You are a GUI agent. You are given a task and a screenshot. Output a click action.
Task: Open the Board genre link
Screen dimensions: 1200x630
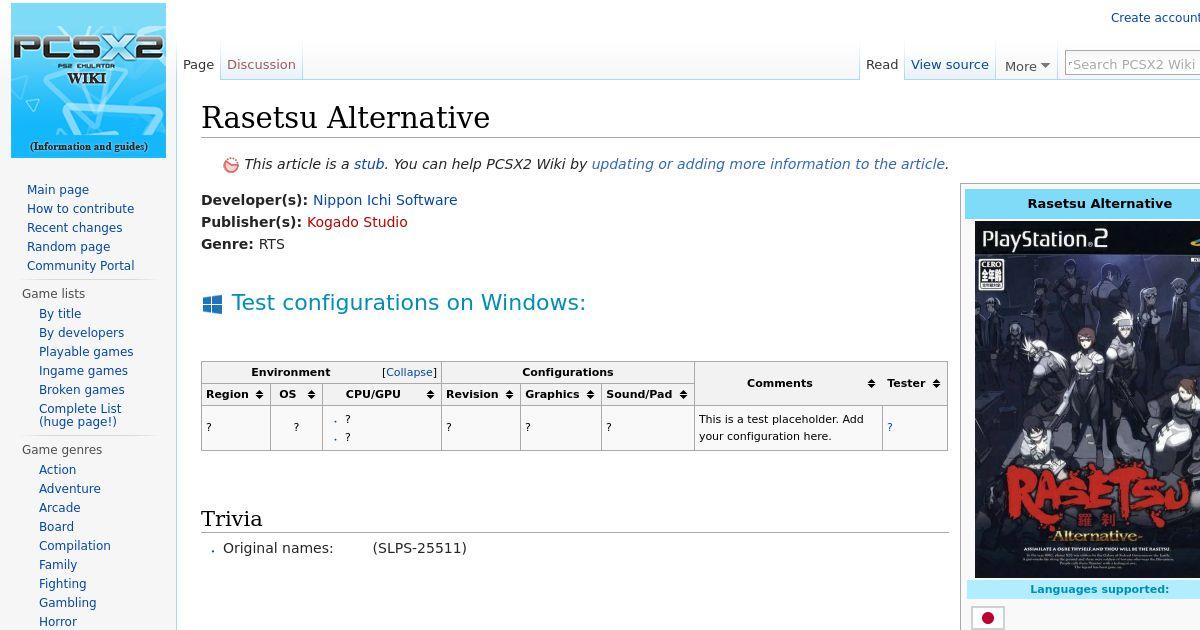[x=56, y=527]
